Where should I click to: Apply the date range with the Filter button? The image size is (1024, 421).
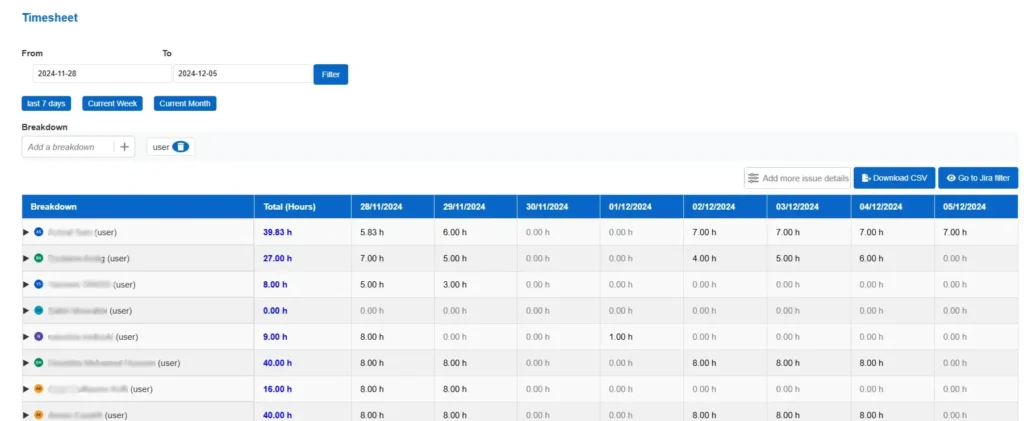pyautogui.click(x=330, y=74)
